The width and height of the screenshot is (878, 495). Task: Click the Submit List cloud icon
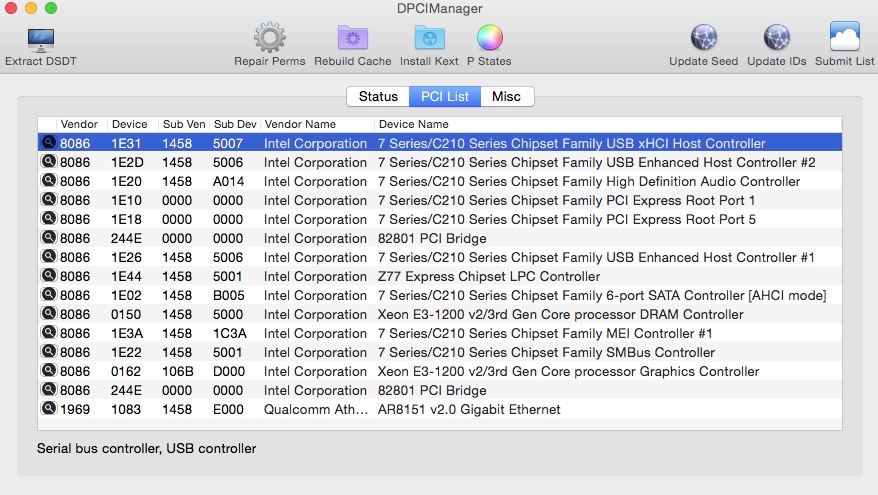tap(844, 37)
